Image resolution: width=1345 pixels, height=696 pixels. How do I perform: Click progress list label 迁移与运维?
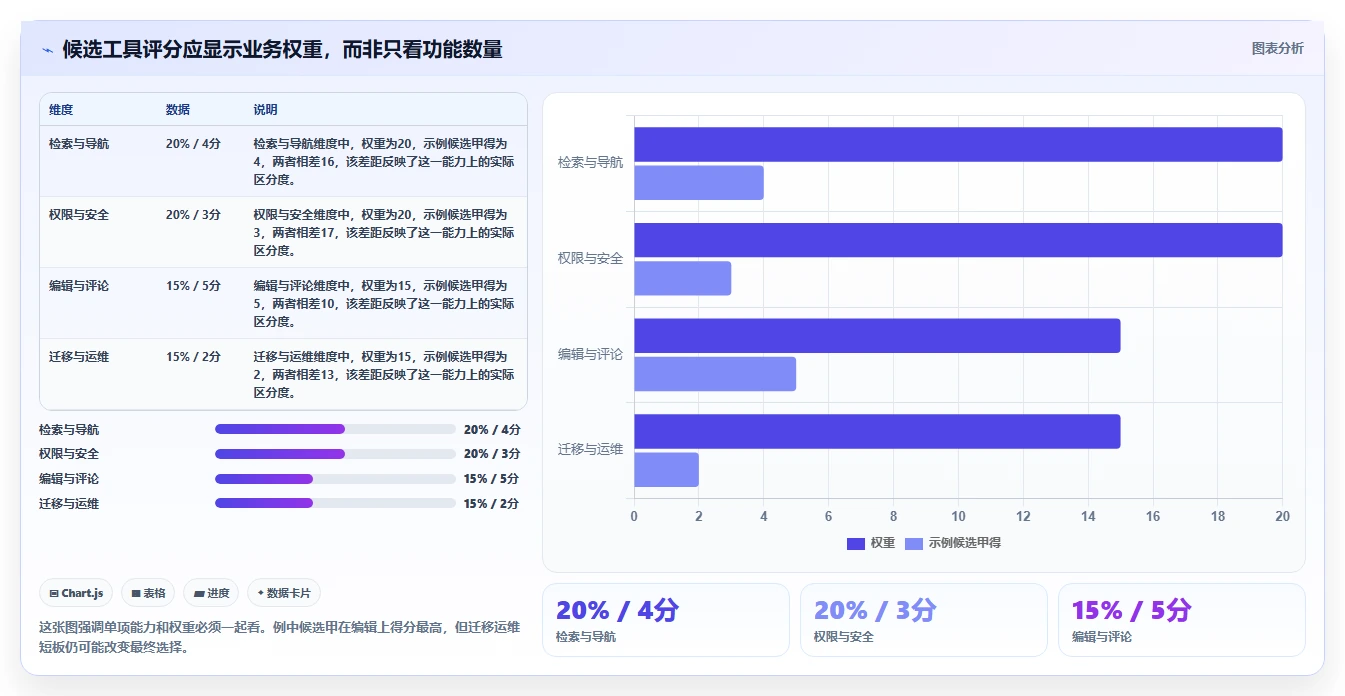(x=69, y=504)
